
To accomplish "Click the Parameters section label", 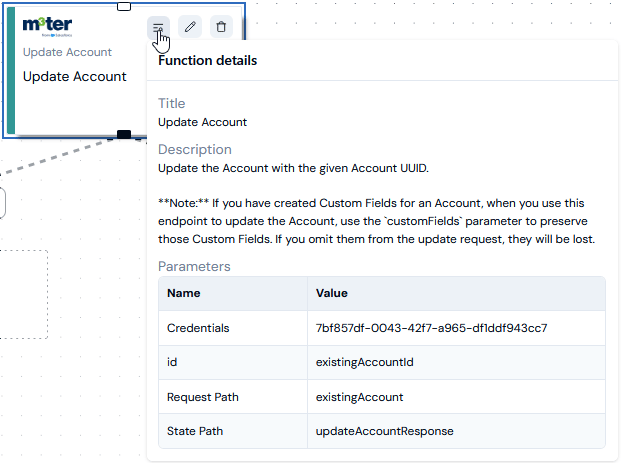I will (x=194, y=267).
